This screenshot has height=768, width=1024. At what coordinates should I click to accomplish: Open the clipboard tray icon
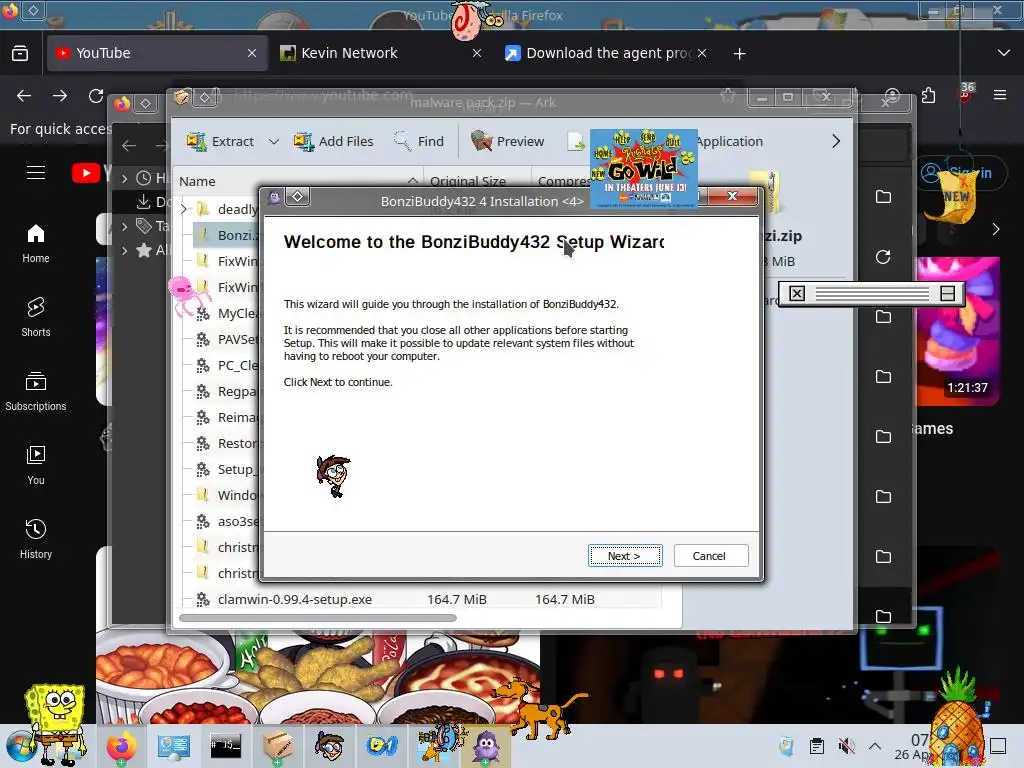coord(816,746)
